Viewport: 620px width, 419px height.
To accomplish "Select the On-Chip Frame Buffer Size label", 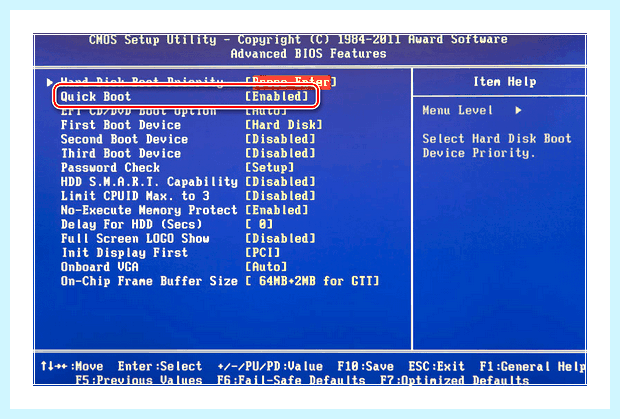I will tap(149, 281).
